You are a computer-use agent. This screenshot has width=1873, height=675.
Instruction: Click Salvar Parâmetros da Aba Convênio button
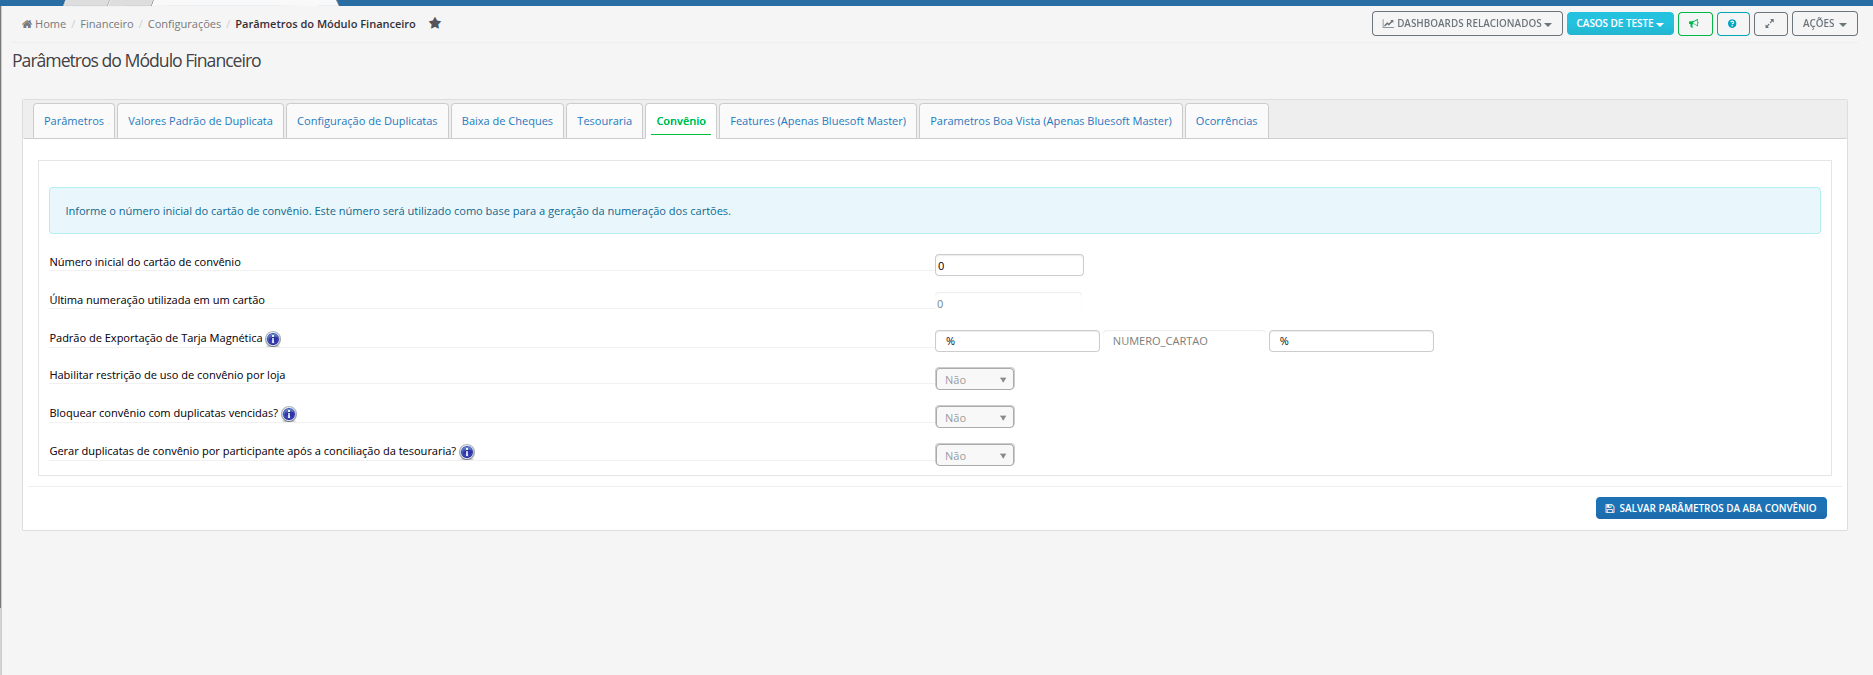click(x=1711, y=508)
